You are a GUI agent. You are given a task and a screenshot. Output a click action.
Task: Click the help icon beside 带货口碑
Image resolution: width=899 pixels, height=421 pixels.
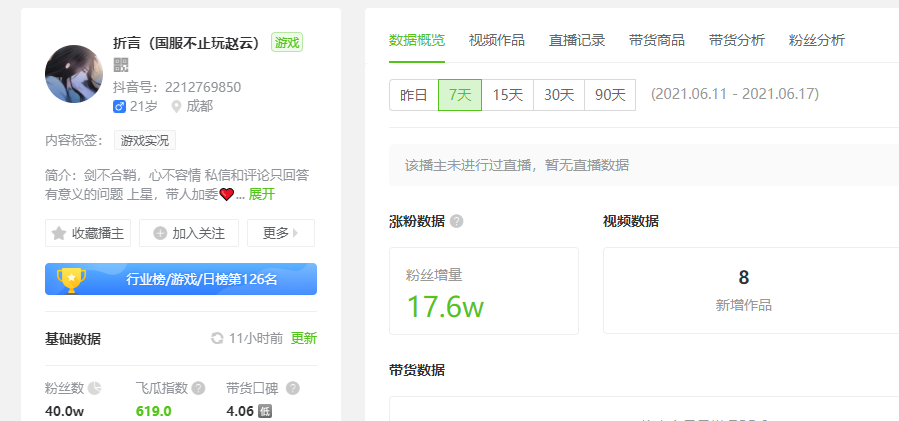(292, 388)
